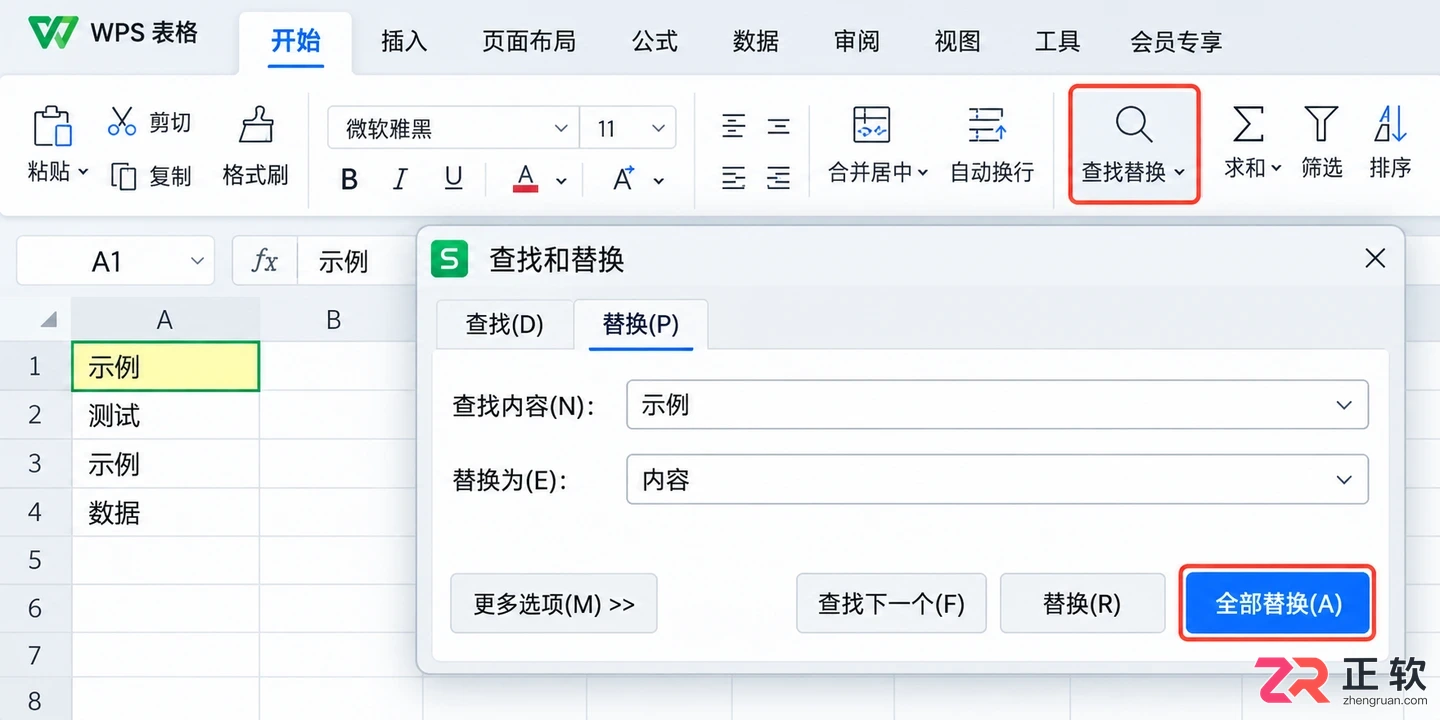Image resolution: width=1440 pixels, height=720 pixels.
Task: Select cell A4 containing 数据
Action: pos(165,513)
